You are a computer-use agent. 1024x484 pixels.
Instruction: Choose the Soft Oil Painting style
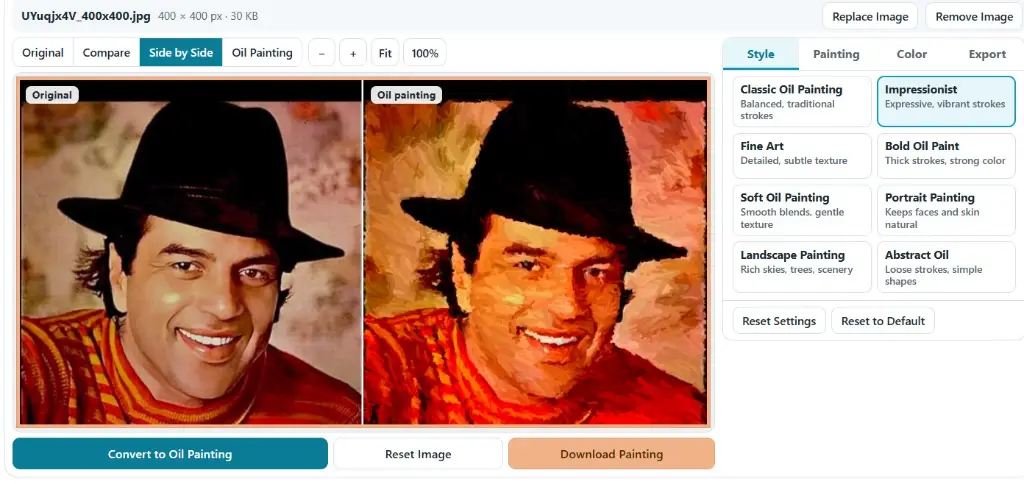pos(802,210)
